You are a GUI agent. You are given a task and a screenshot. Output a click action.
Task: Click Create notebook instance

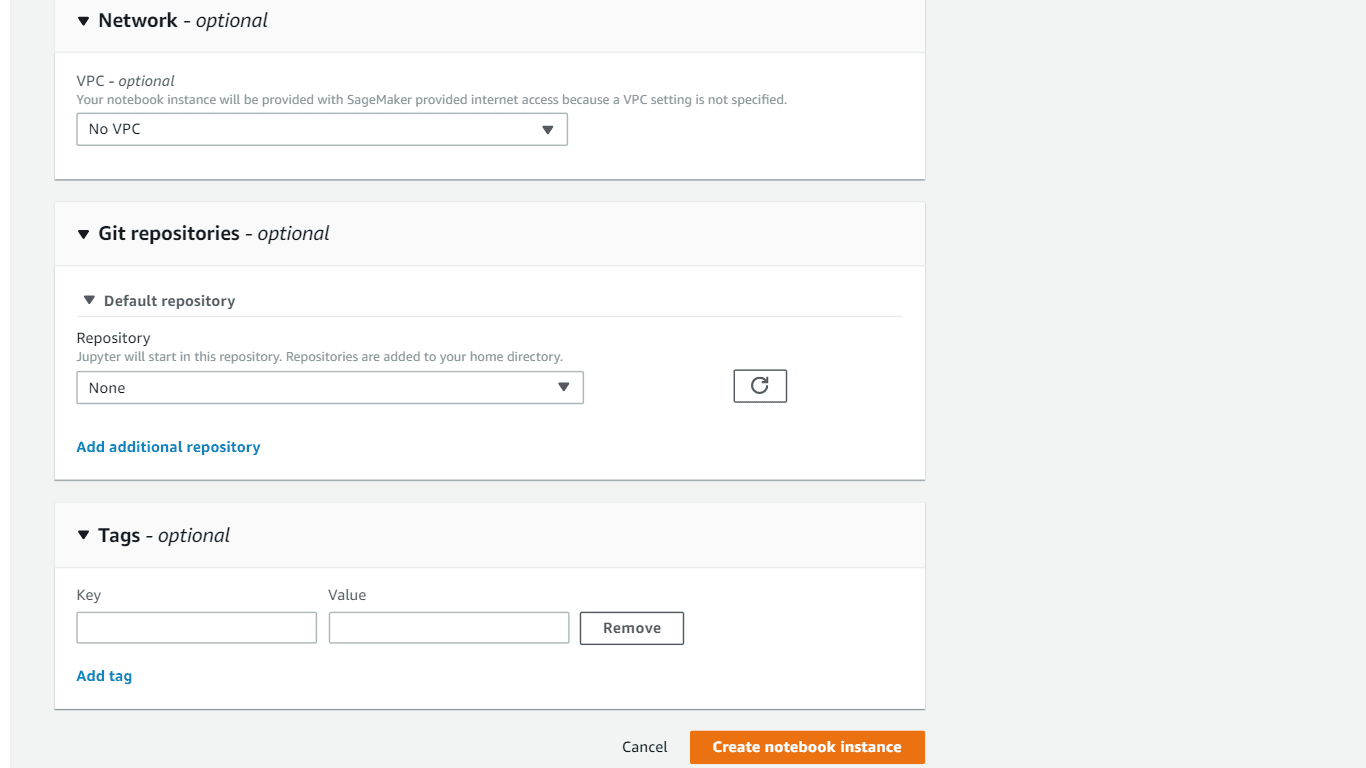point(806,746)
